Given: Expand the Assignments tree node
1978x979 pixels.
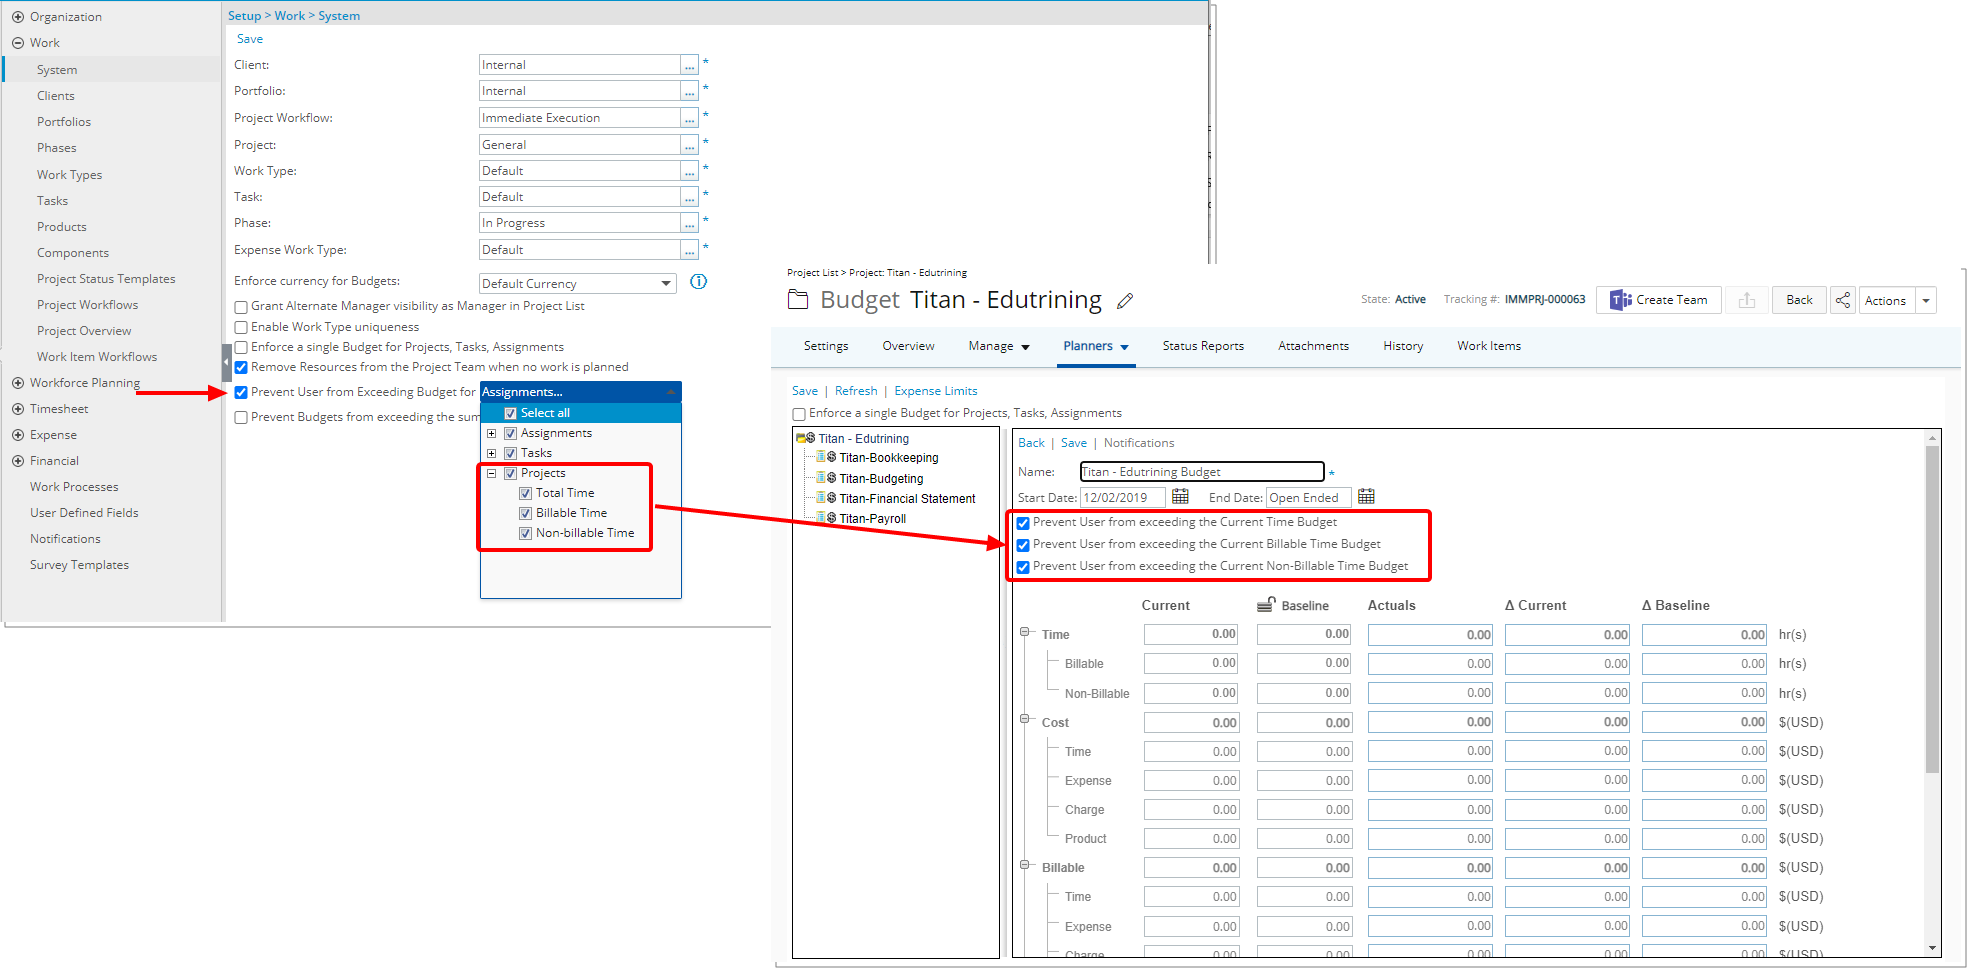Looking at the screenshot, I should tap(491, 434).
